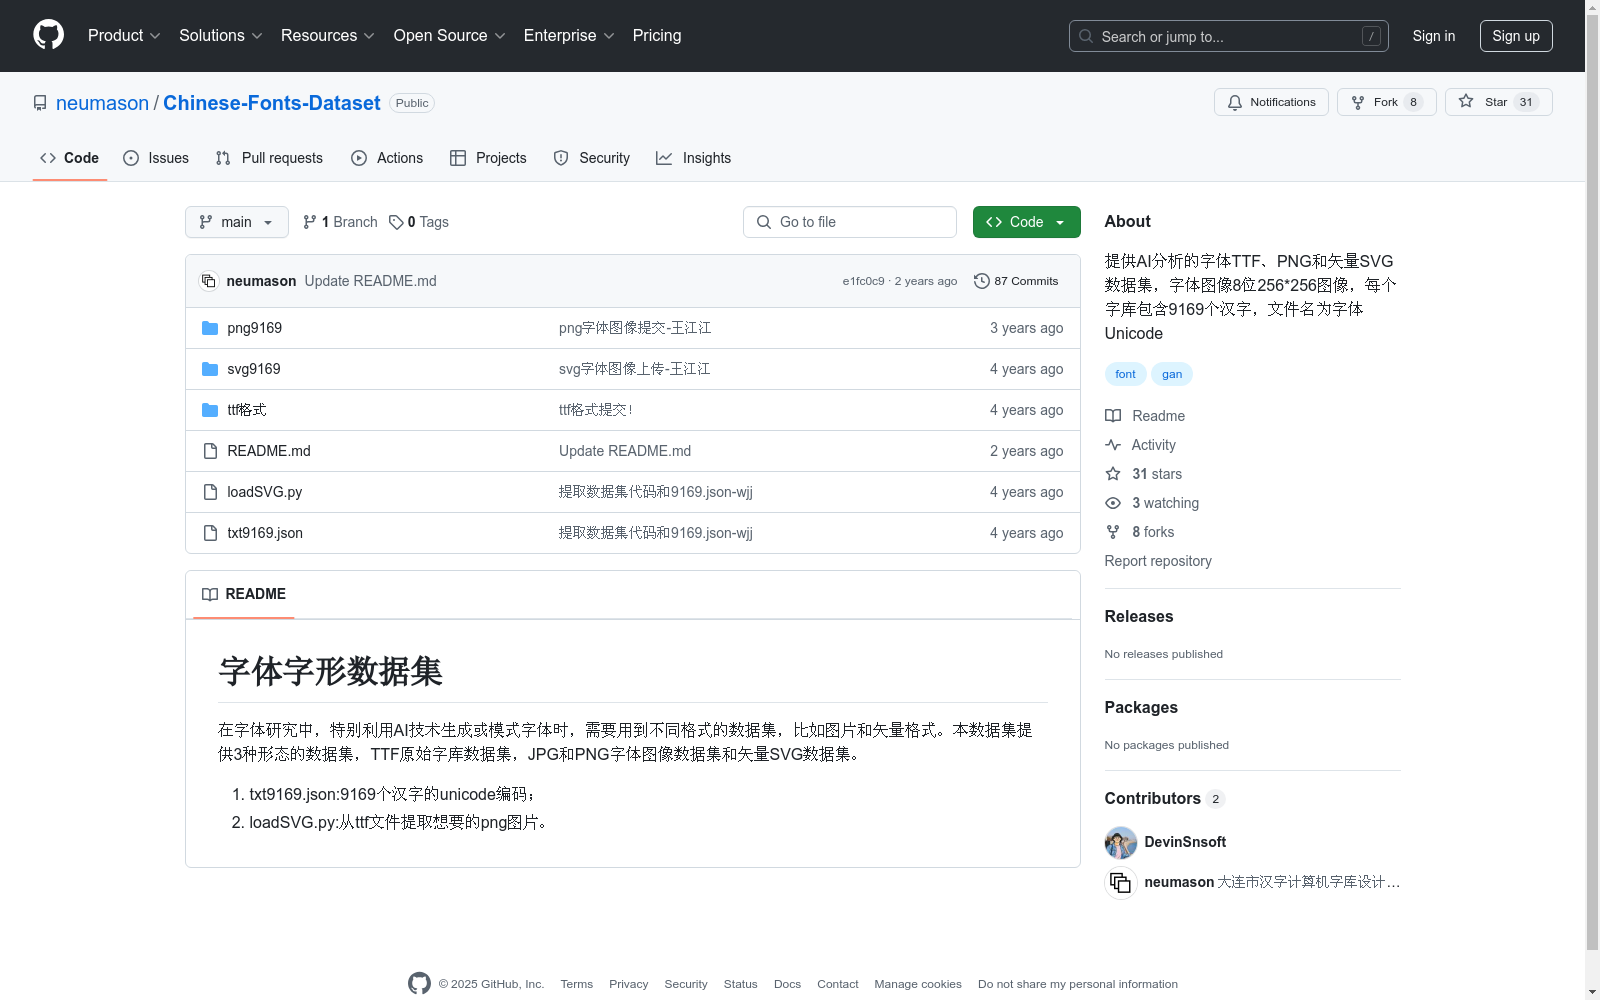Click the stars icon beside 31 stars
The height and width of the screenshot is (1000, 1600).
tap(1113, 474)
